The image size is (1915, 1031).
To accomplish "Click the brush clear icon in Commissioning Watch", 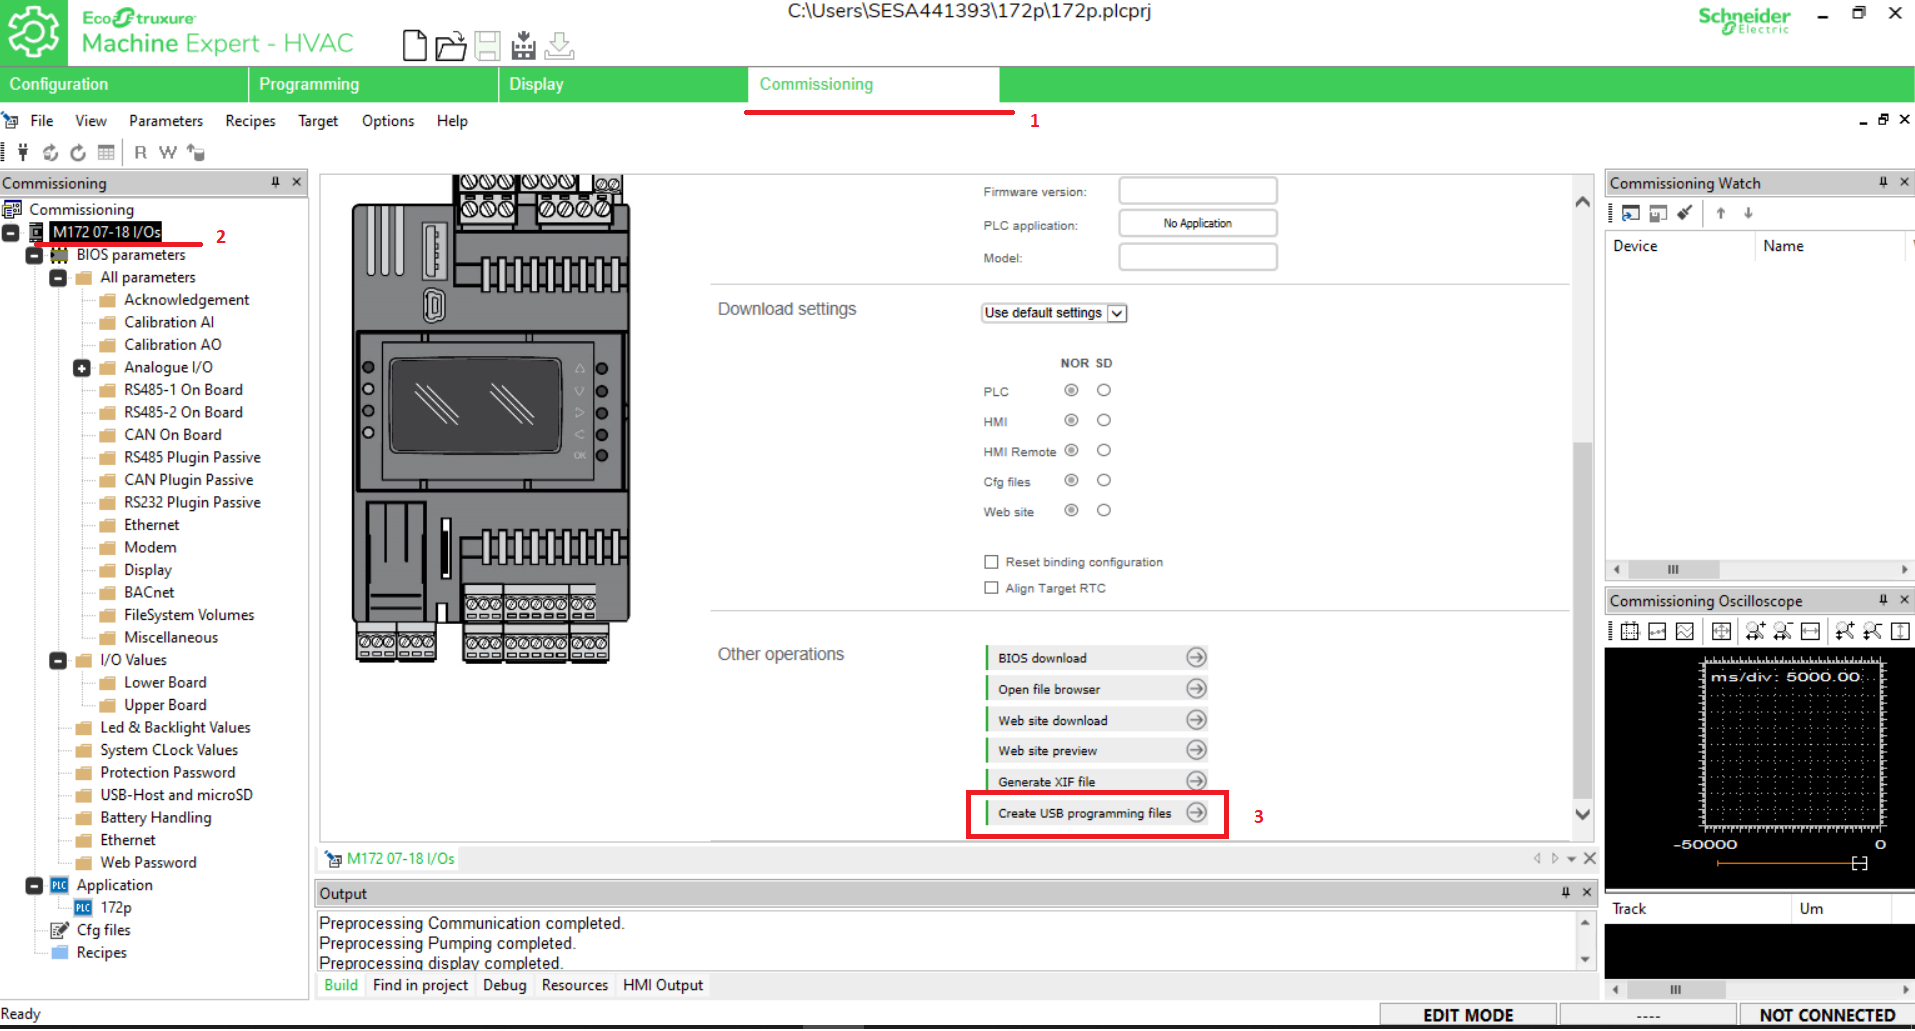I will point(1685,213).
